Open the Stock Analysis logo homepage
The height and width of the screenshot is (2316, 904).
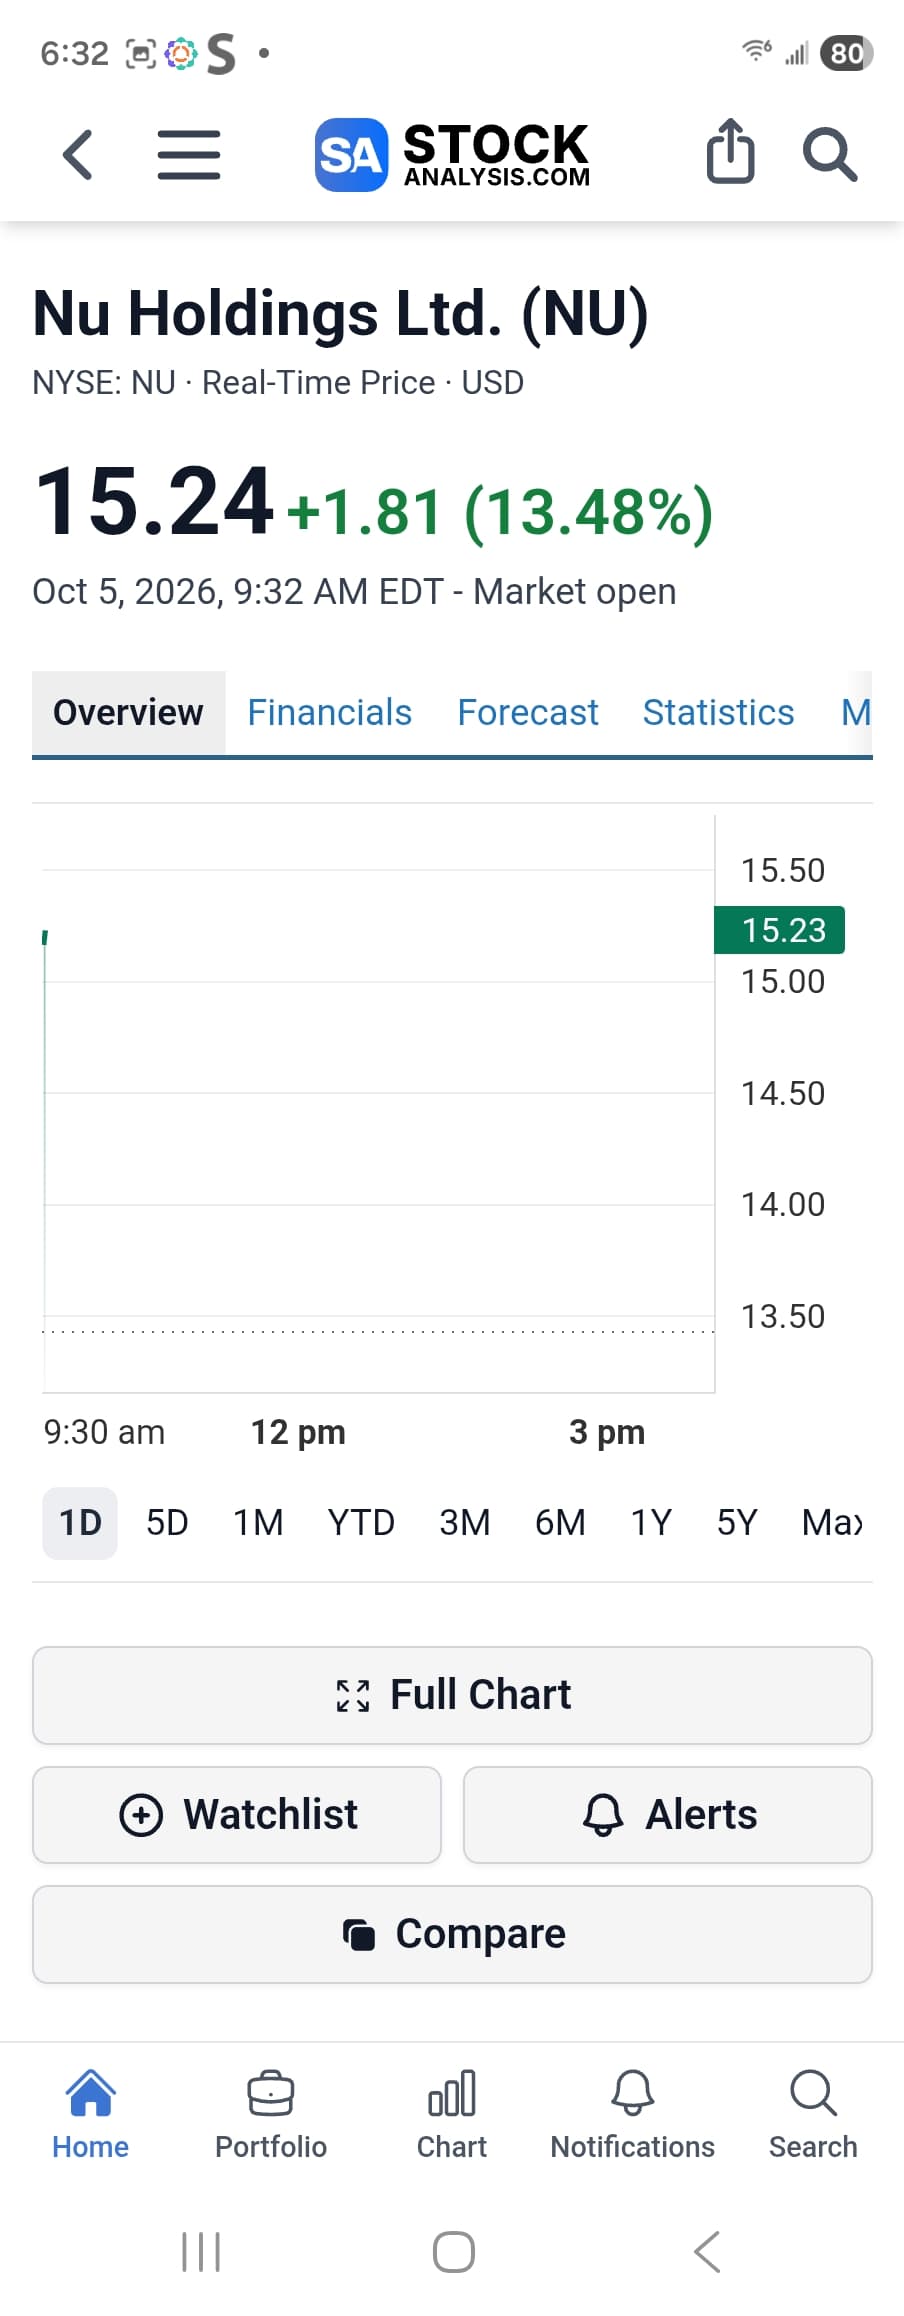452,154
